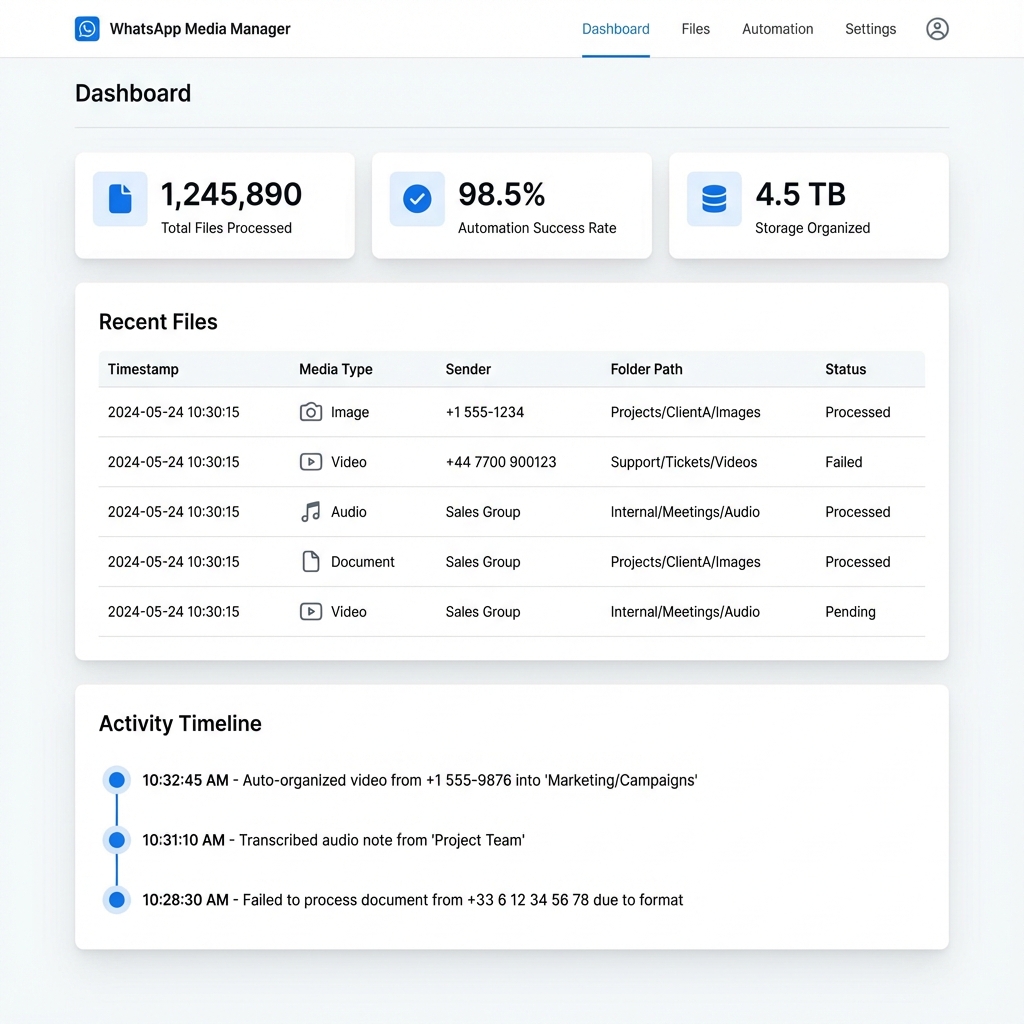1024x1024 pixels.
Task: Click the WhatsApp logo icon in header
Action: (87, 29)
